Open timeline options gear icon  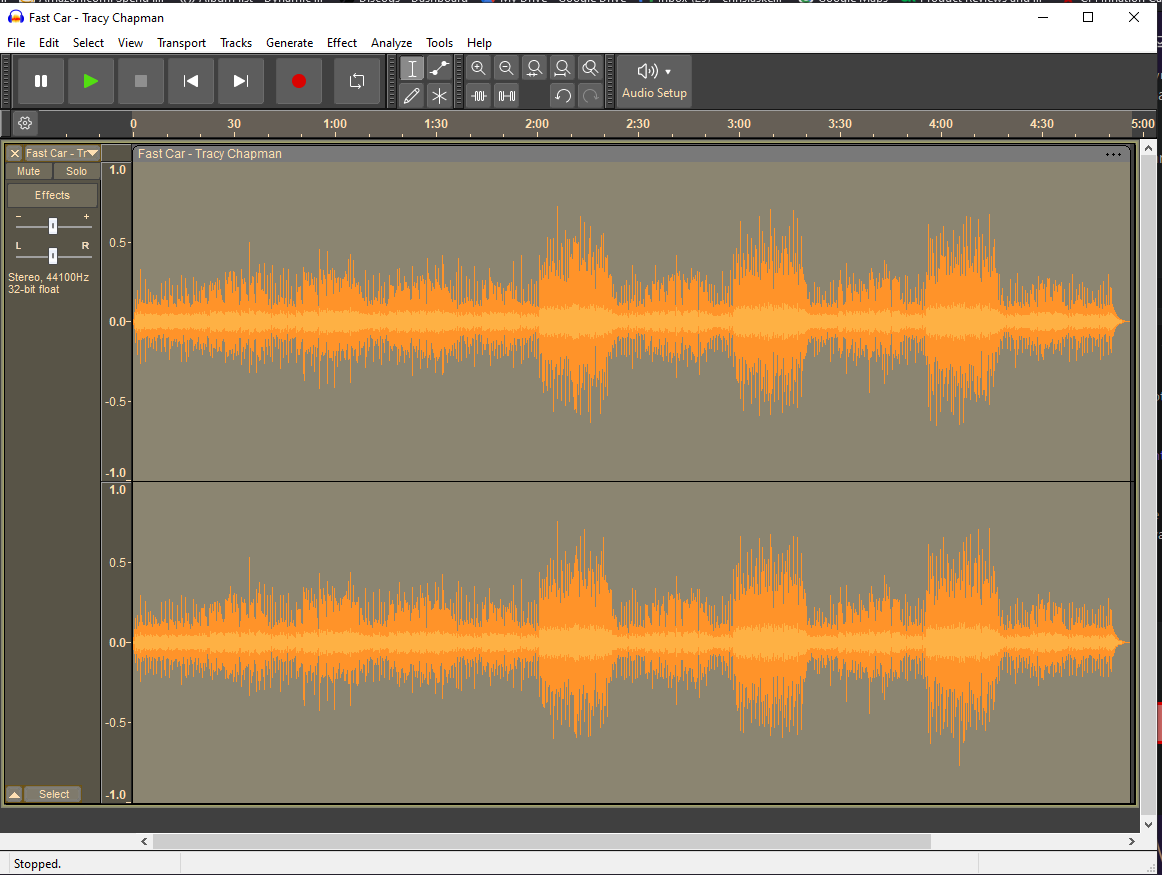tap(24, 123)
